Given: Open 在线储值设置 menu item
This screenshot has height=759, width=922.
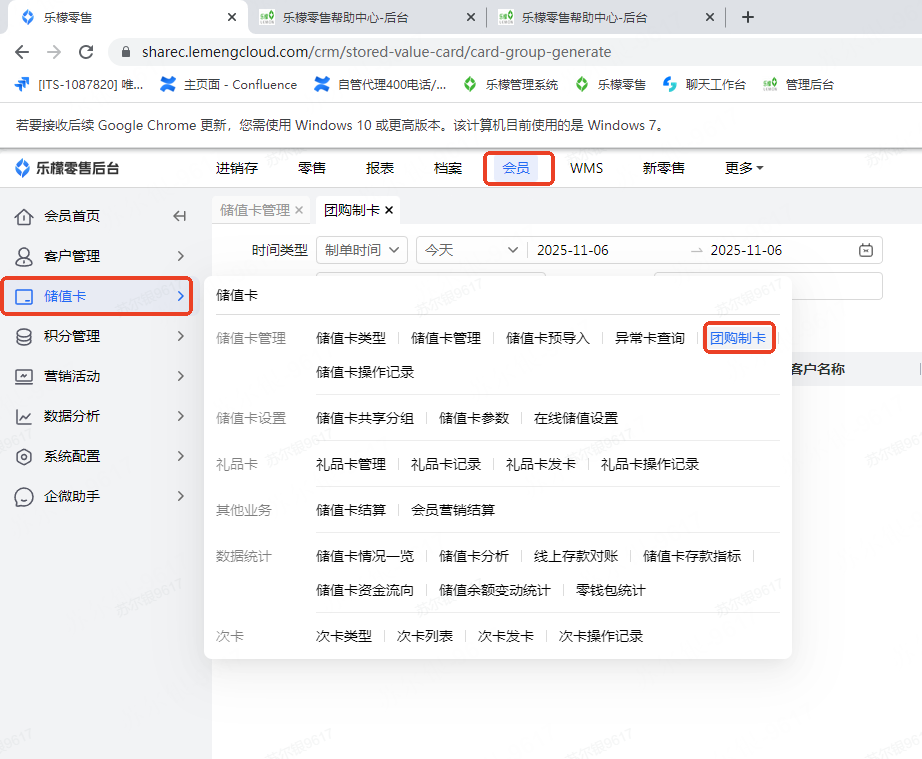Looking at the screenshot, I should 576,419.
